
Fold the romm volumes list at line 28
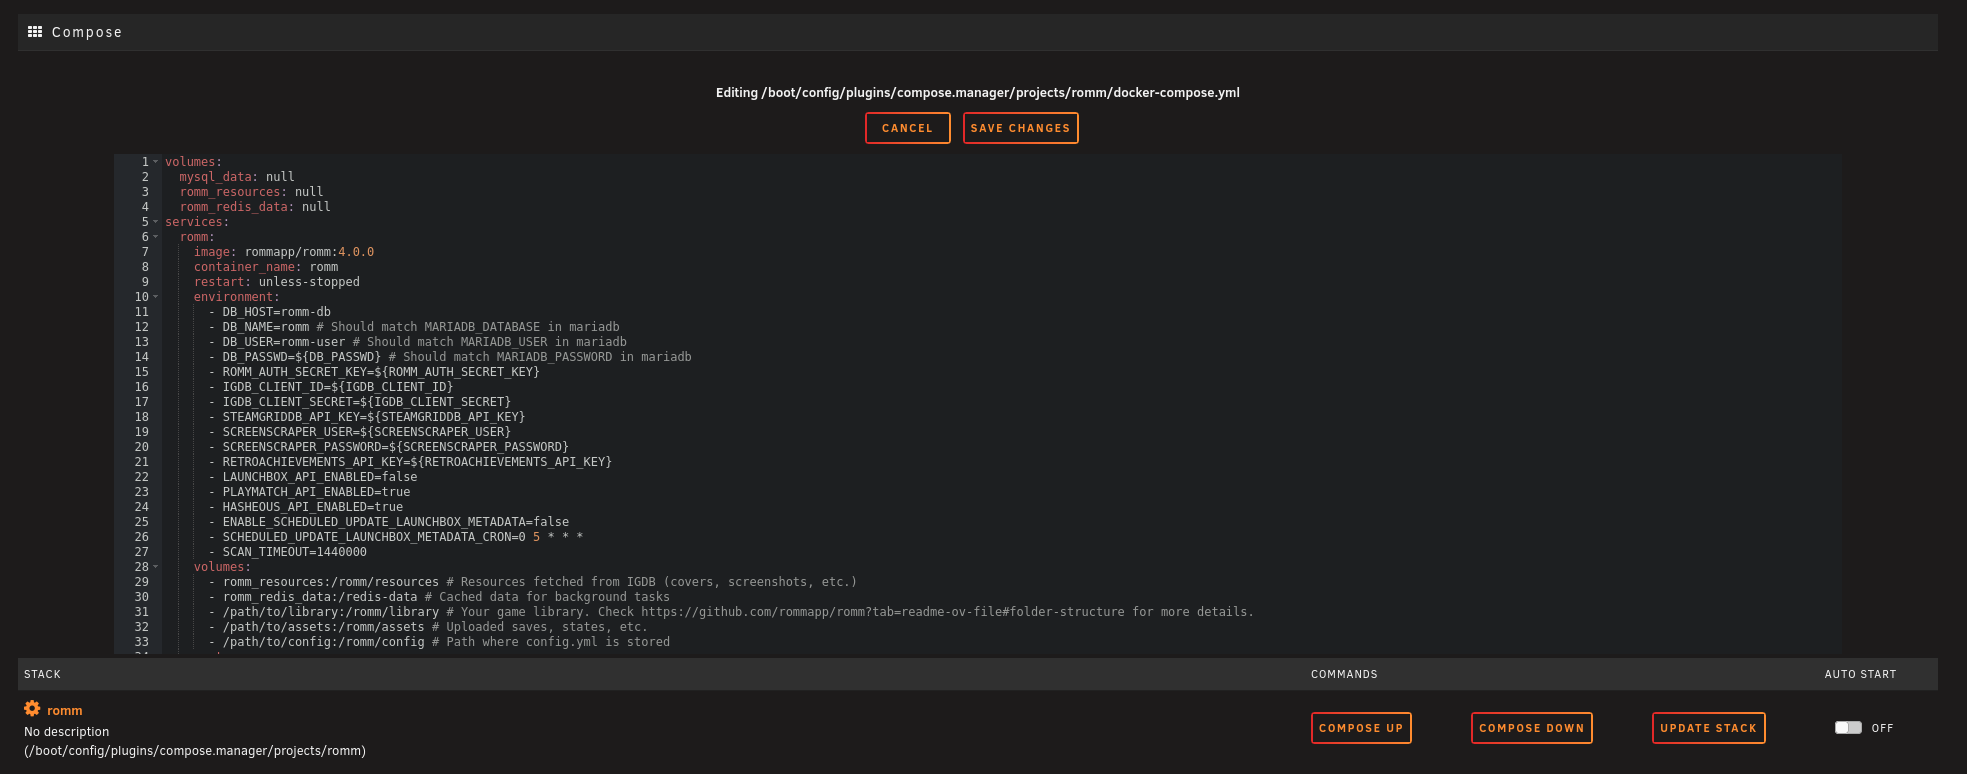pos(156,567)
